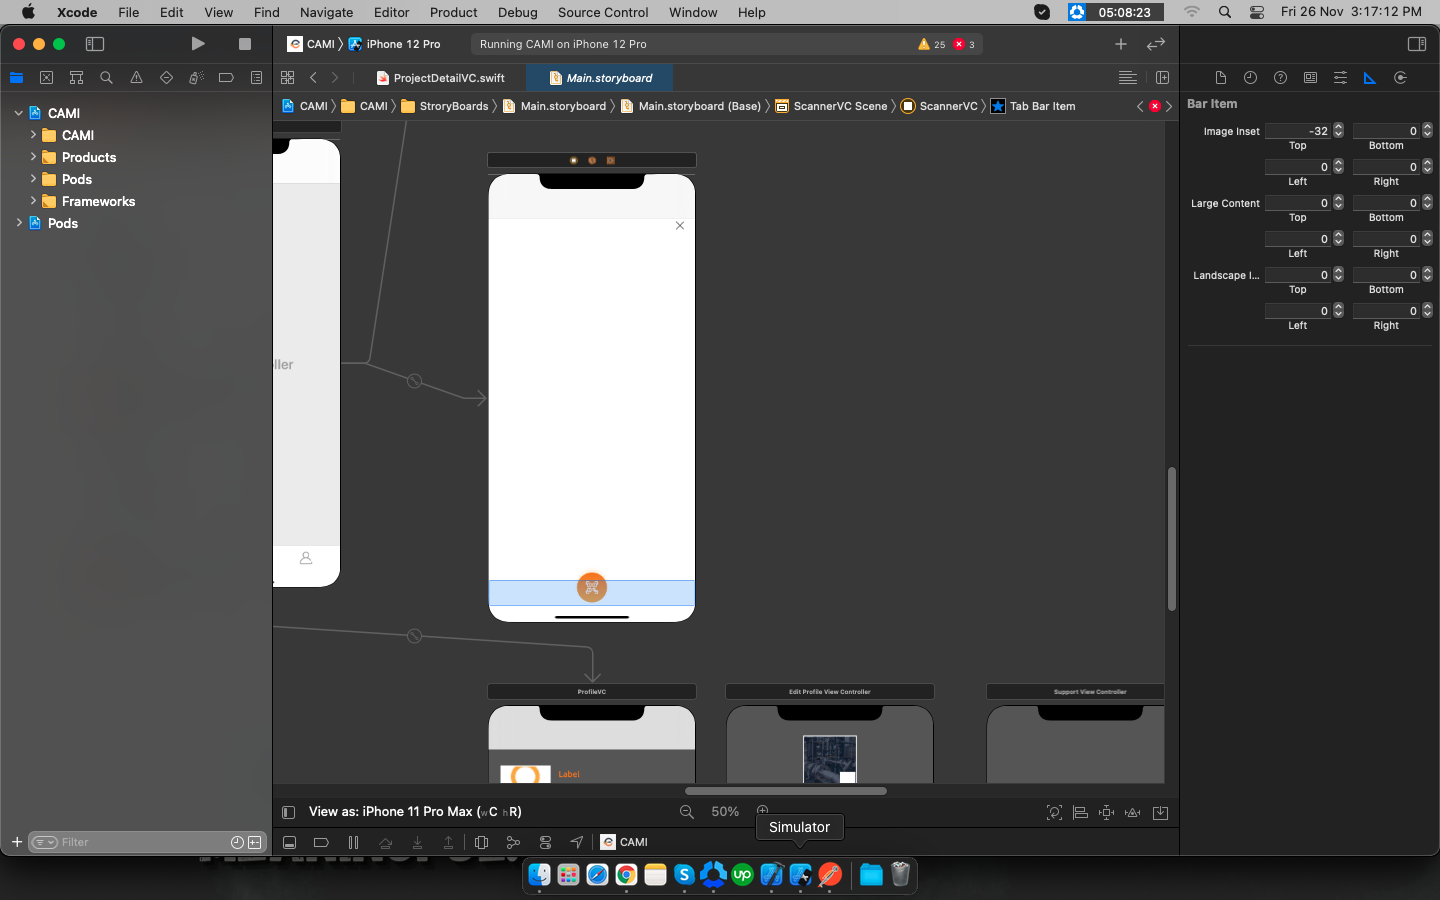The height and width of the screenshot is (900, 1440).
Task: Go back in editor history
Action: [x=313, y=78]
